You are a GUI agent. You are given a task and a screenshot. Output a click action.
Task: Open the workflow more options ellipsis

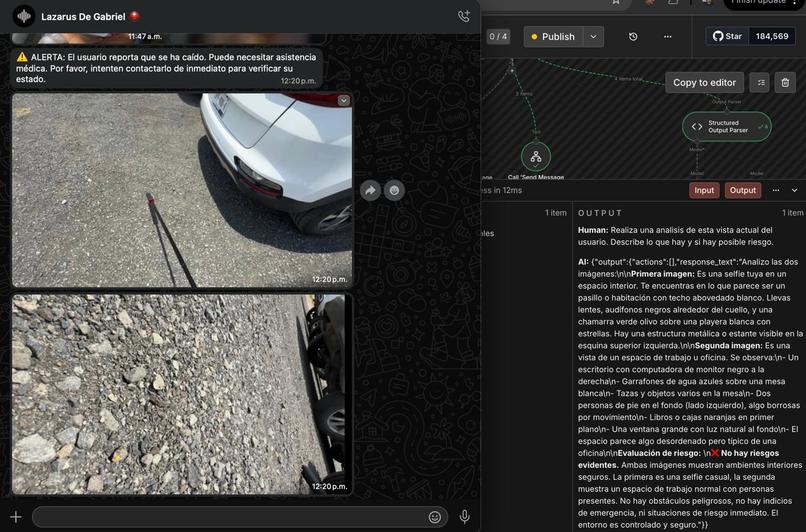(667, 36)
